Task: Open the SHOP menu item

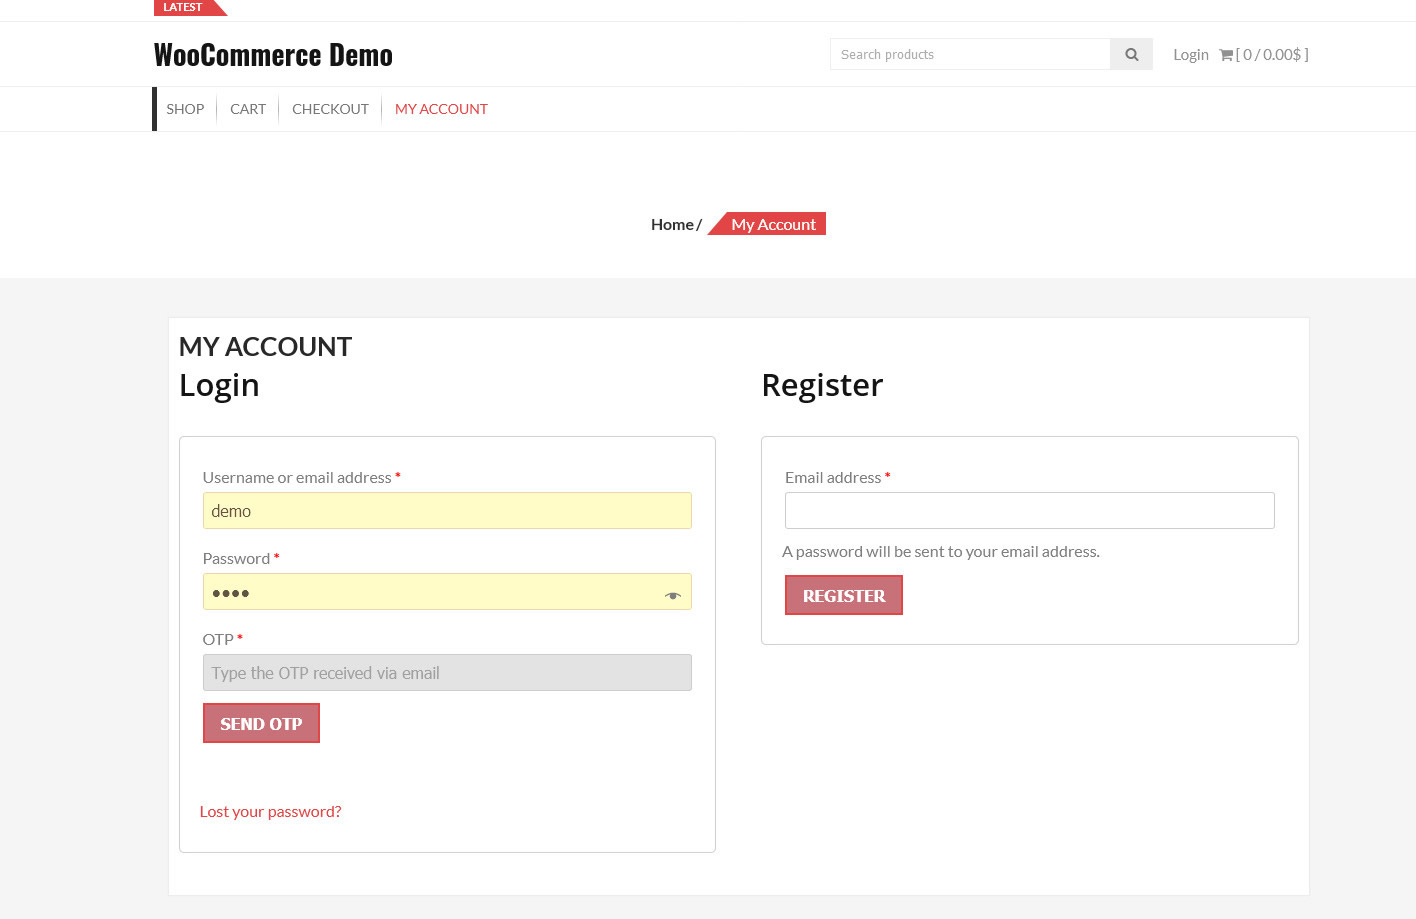Action: [185, 109]
